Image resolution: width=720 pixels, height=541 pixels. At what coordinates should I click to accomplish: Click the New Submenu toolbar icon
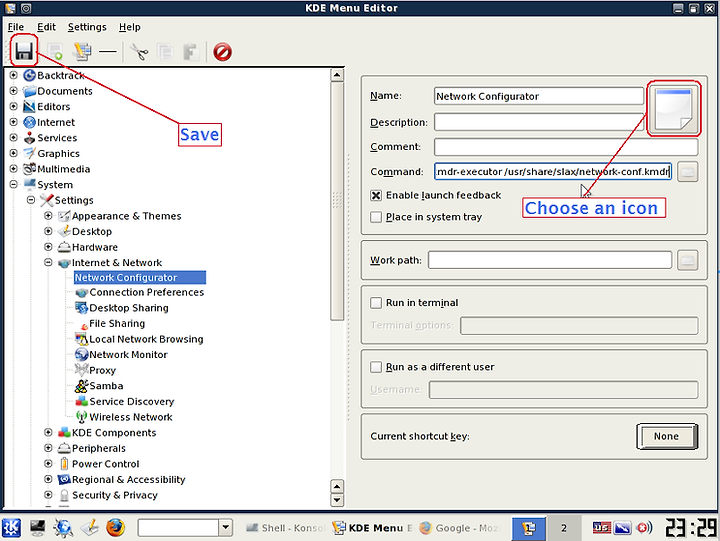click(x=82, y=51)
